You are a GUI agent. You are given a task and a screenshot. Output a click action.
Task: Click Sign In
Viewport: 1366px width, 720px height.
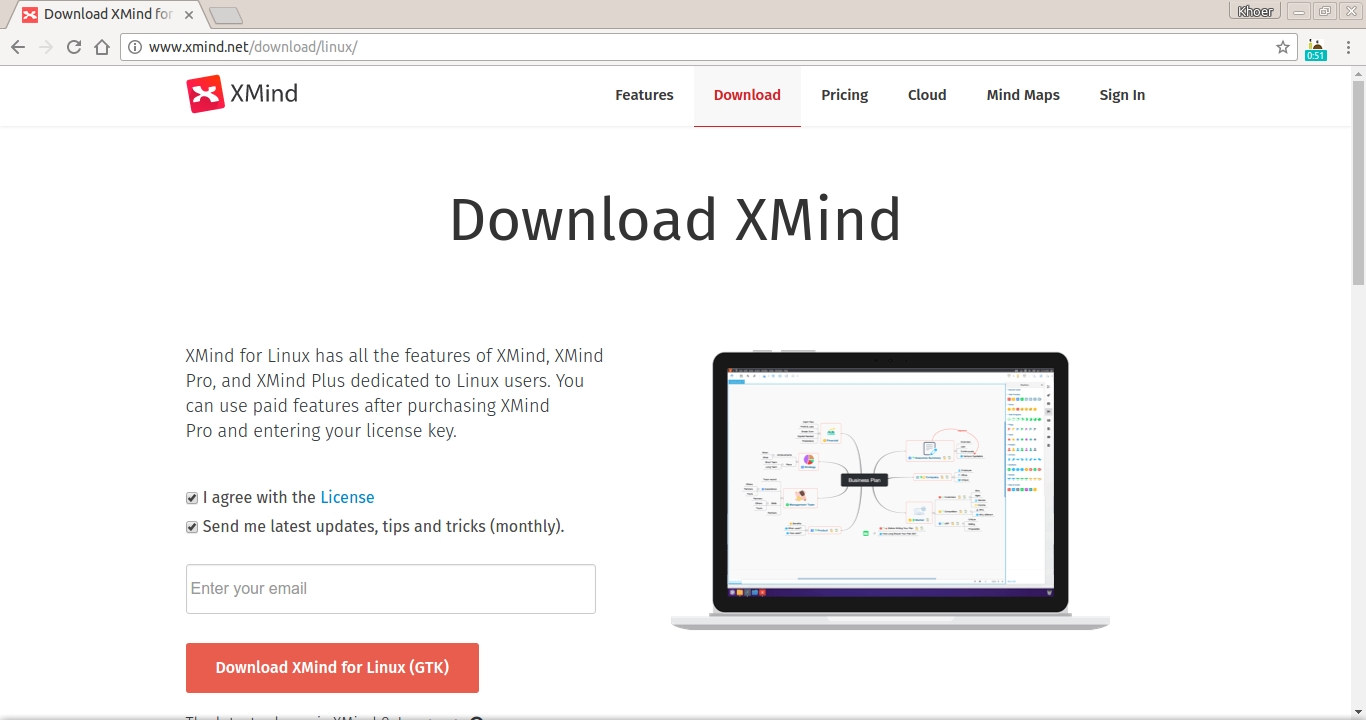click(1122, 95)
